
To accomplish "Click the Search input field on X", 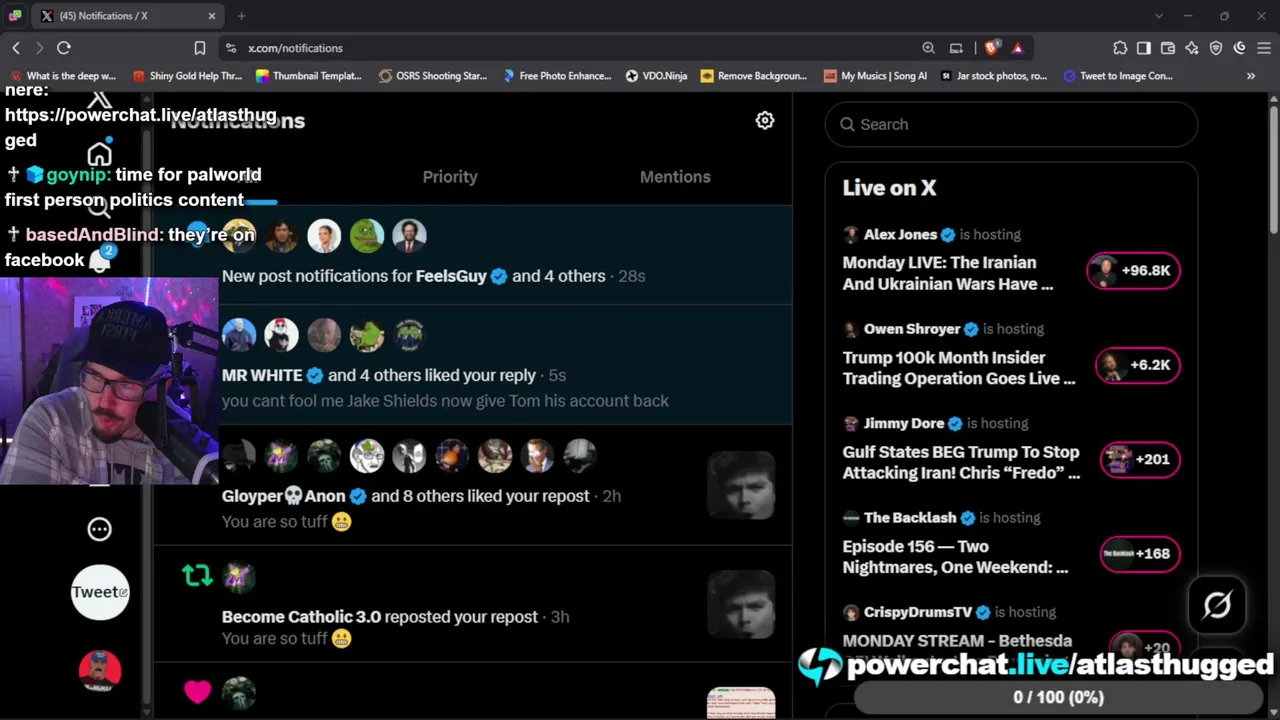I will tap(1011, 124).
